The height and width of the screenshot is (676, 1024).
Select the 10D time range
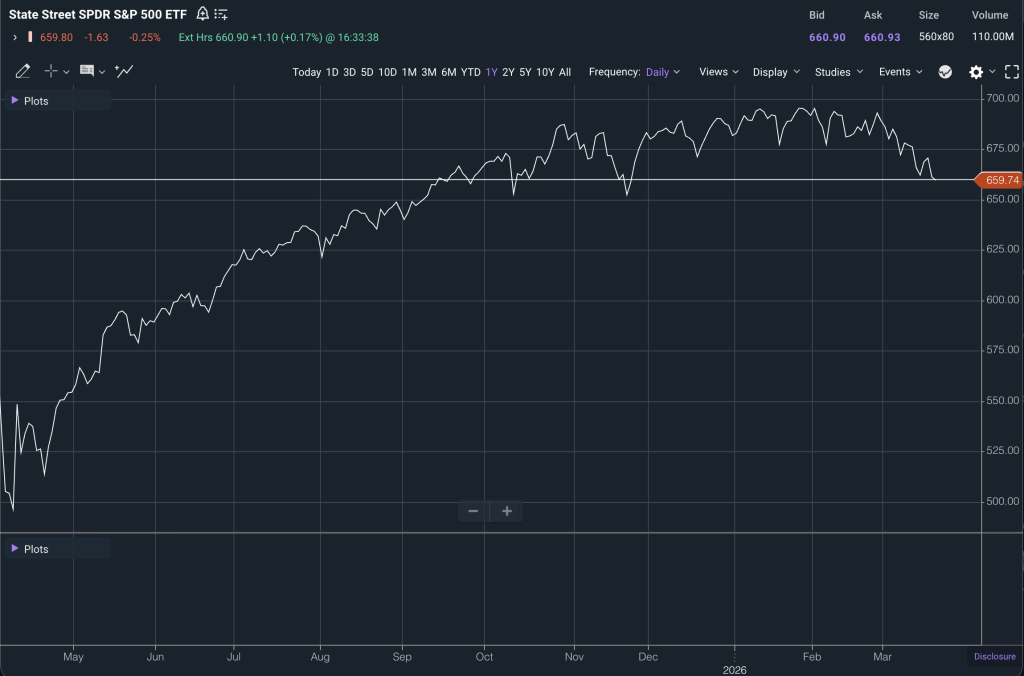click(x=387, y=72)
